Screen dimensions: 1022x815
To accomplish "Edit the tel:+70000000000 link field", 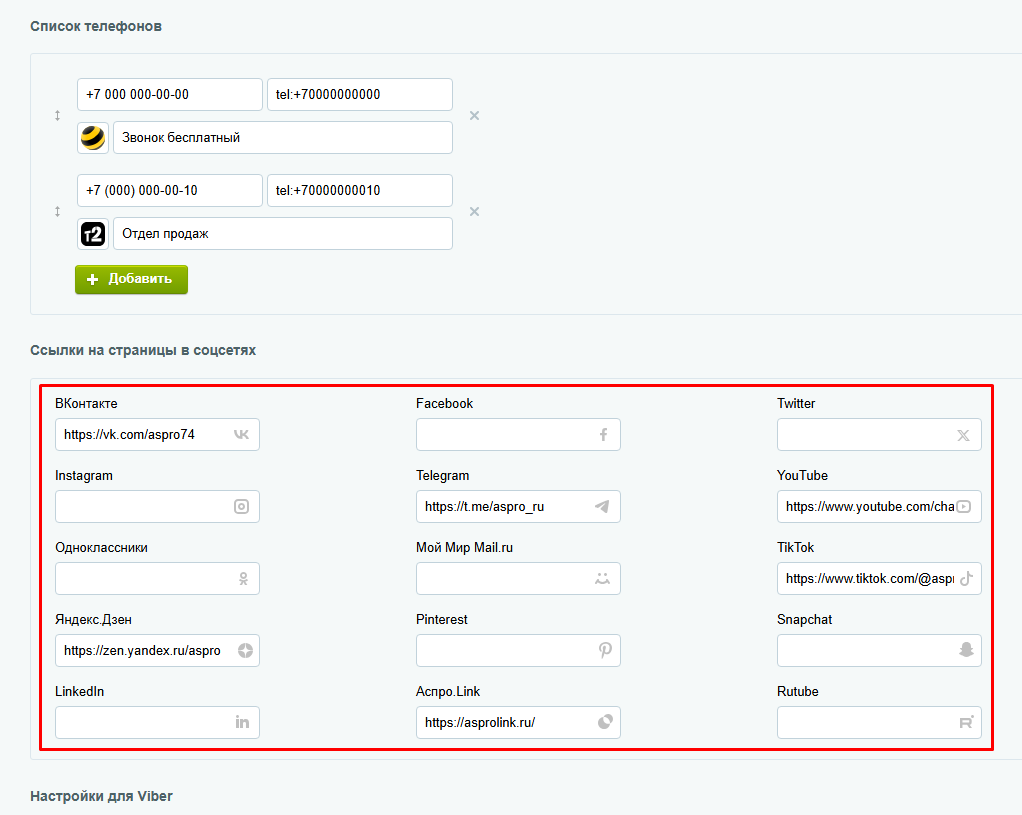I will point(360,95).
